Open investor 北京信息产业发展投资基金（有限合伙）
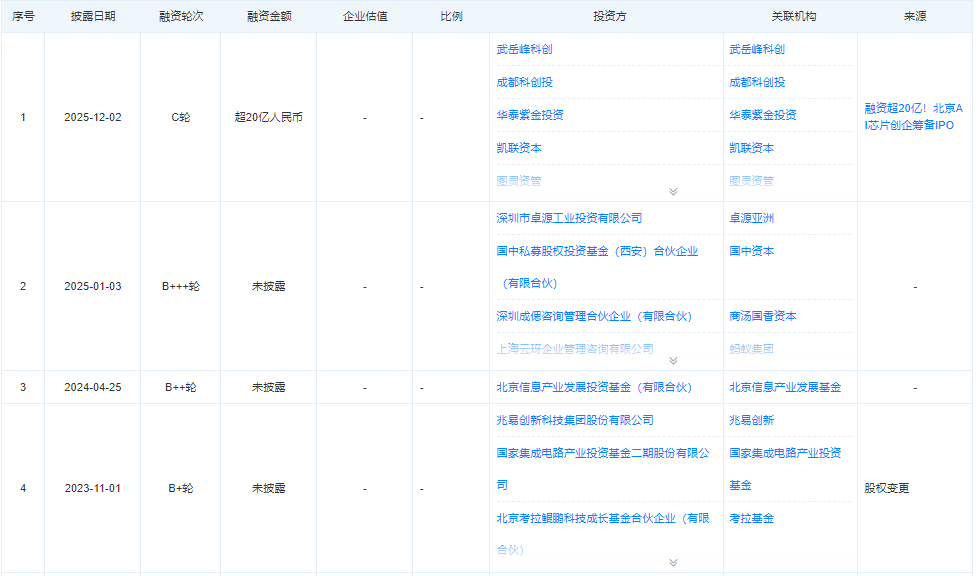979x576 pixels. pyautogui.click(x=594, y=388)
